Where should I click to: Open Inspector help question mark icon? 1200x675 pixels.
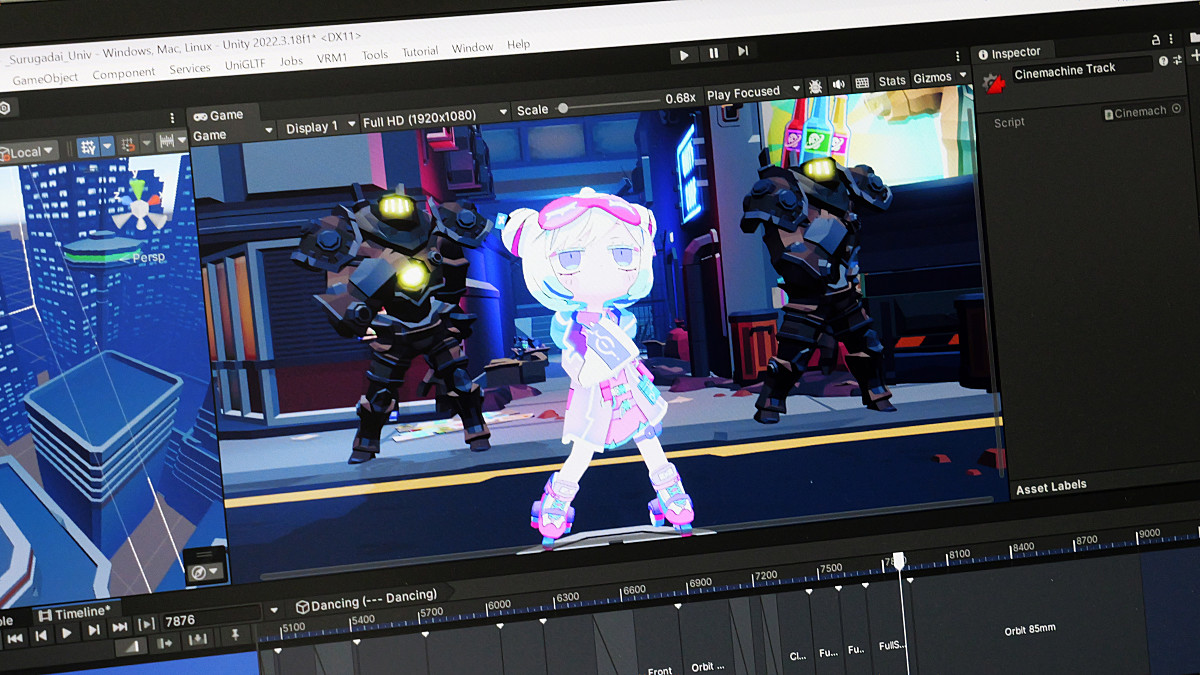pyautogui.click(x=1163, y=61)
